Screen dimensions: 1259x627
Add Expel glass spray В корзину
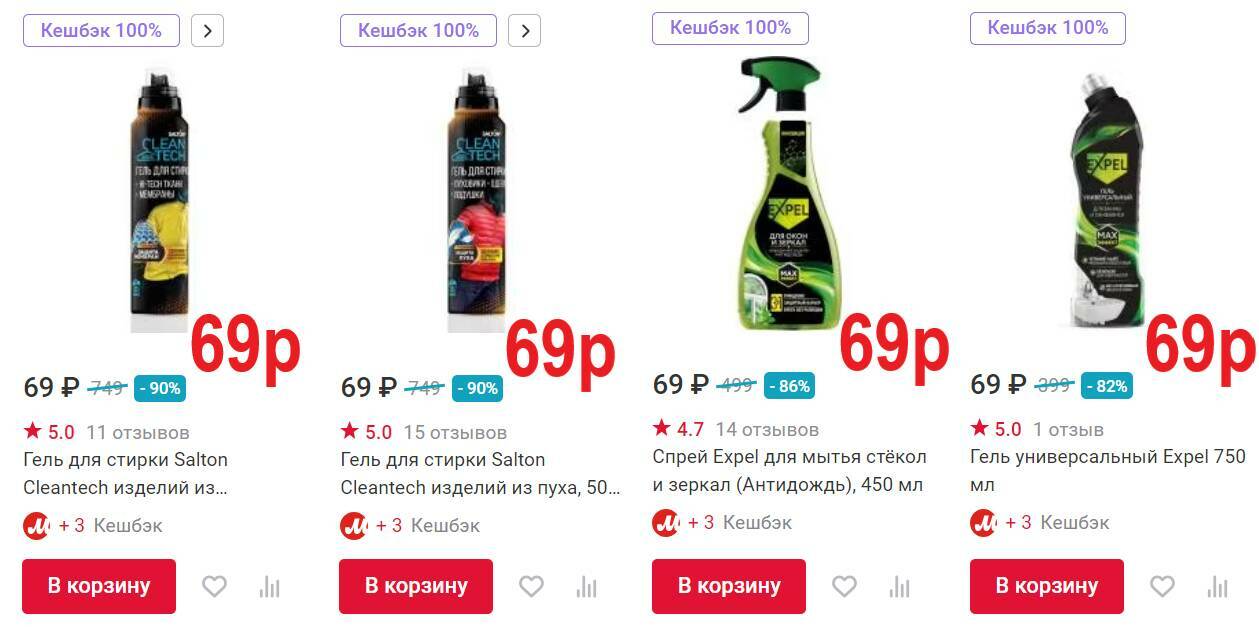[x=729, y=586]
